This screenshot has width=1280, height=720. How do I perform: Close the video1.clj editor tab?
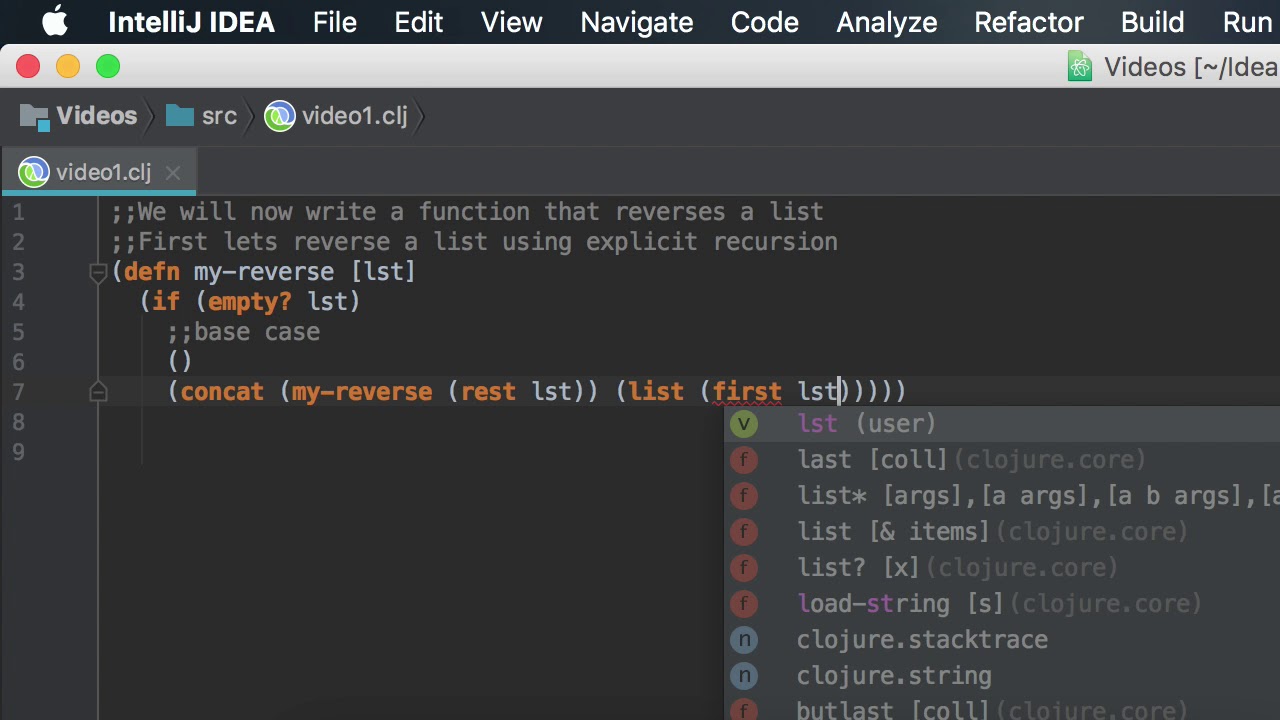pyautogui.click(x=173, y=173)
